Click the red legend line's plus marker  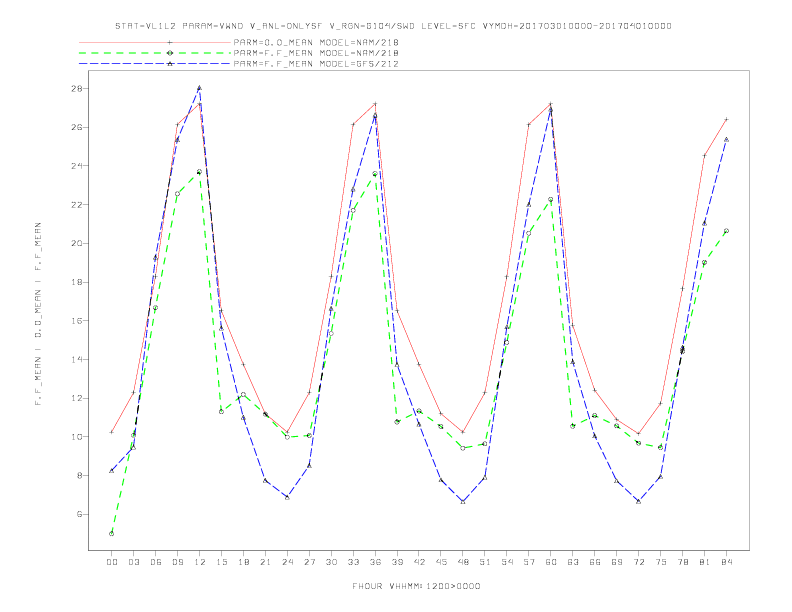pyautogui.click(x=170, y=42)
